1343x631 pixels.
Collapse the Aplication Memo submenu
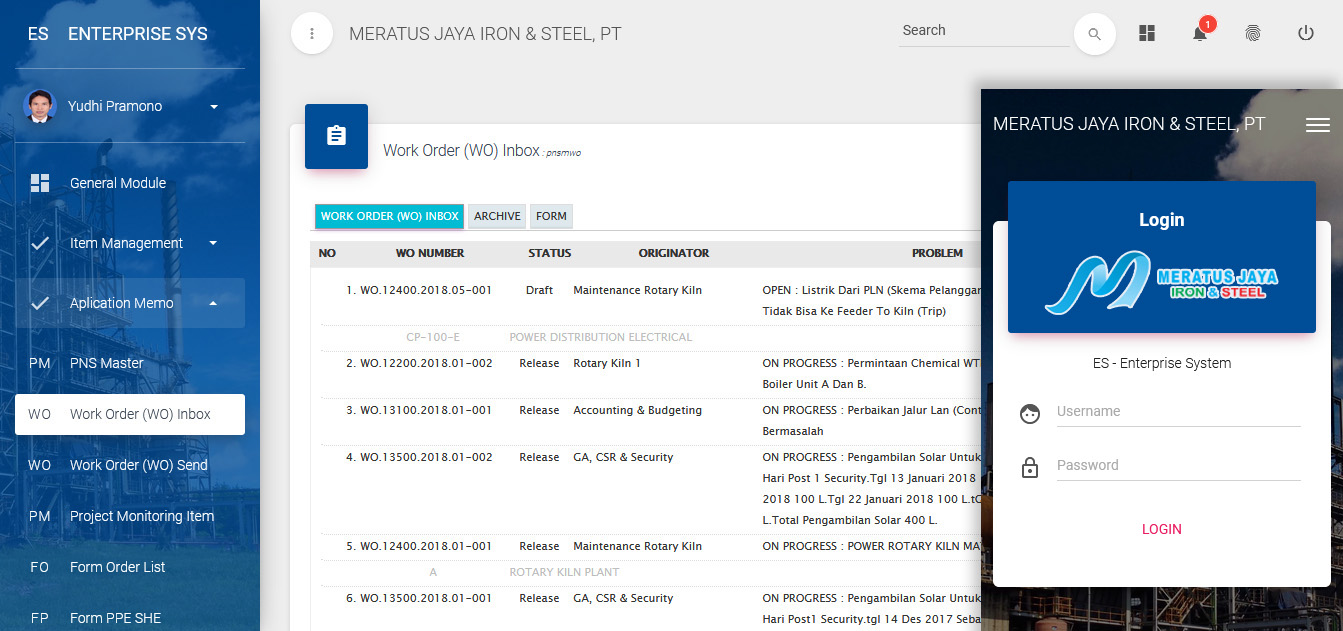(x=213, y=303)
